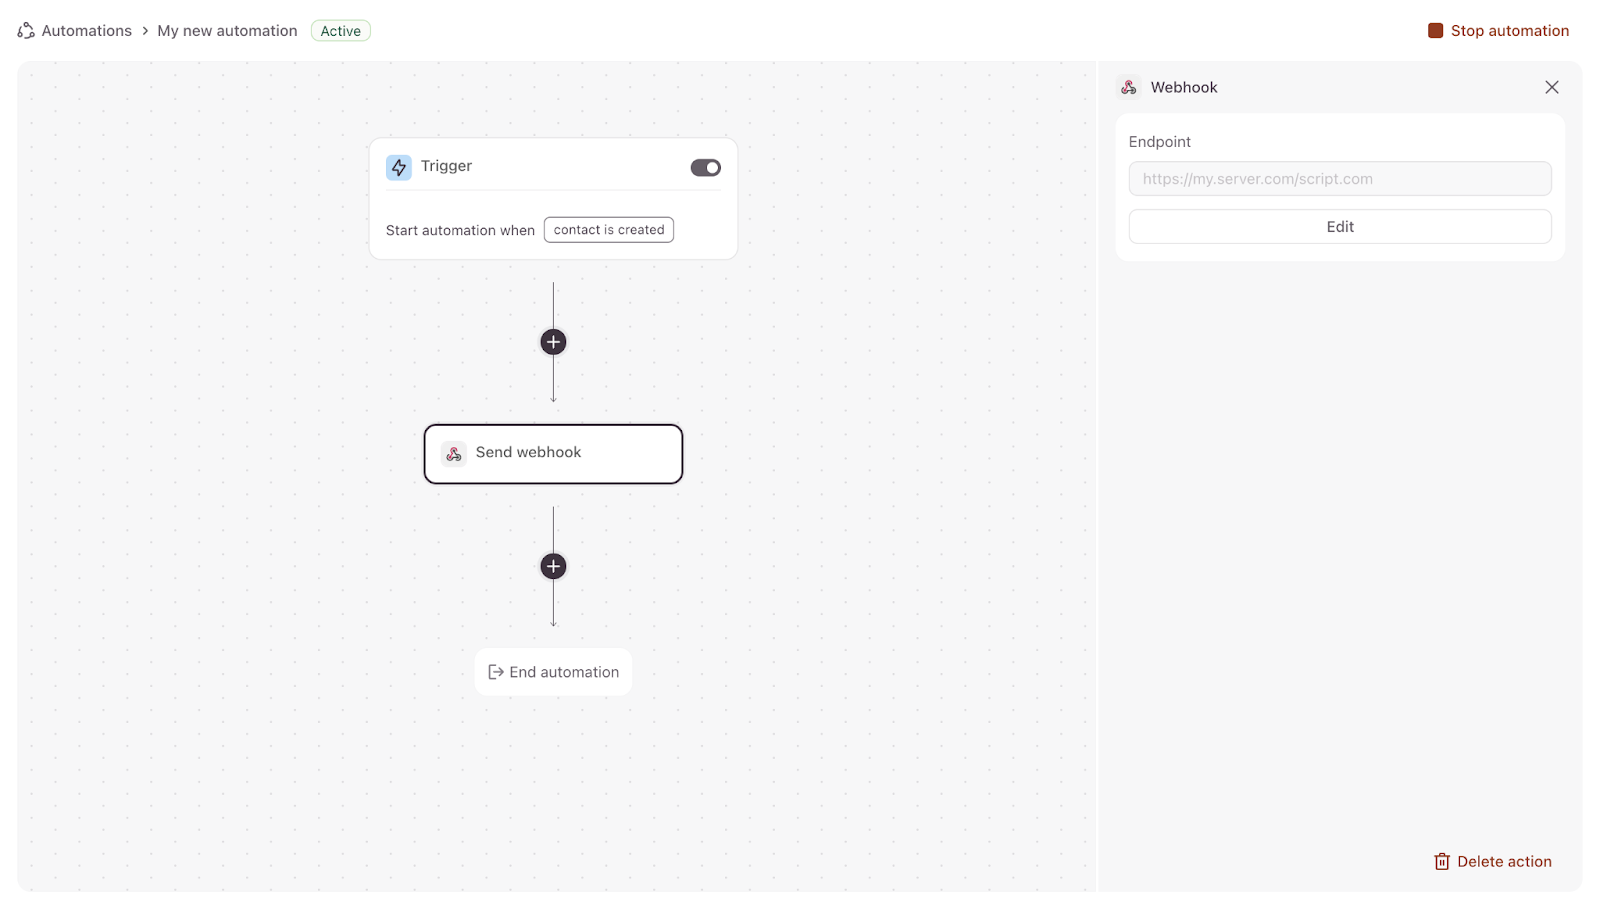The height and width of the screenshot is (909, 1600).
Task: Click the Webhook panel header icon
Action: (1129, 88)
